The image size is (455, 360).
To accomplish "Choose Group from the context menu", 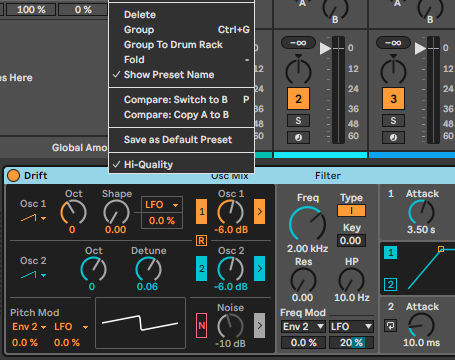I will tap(182, 30).
